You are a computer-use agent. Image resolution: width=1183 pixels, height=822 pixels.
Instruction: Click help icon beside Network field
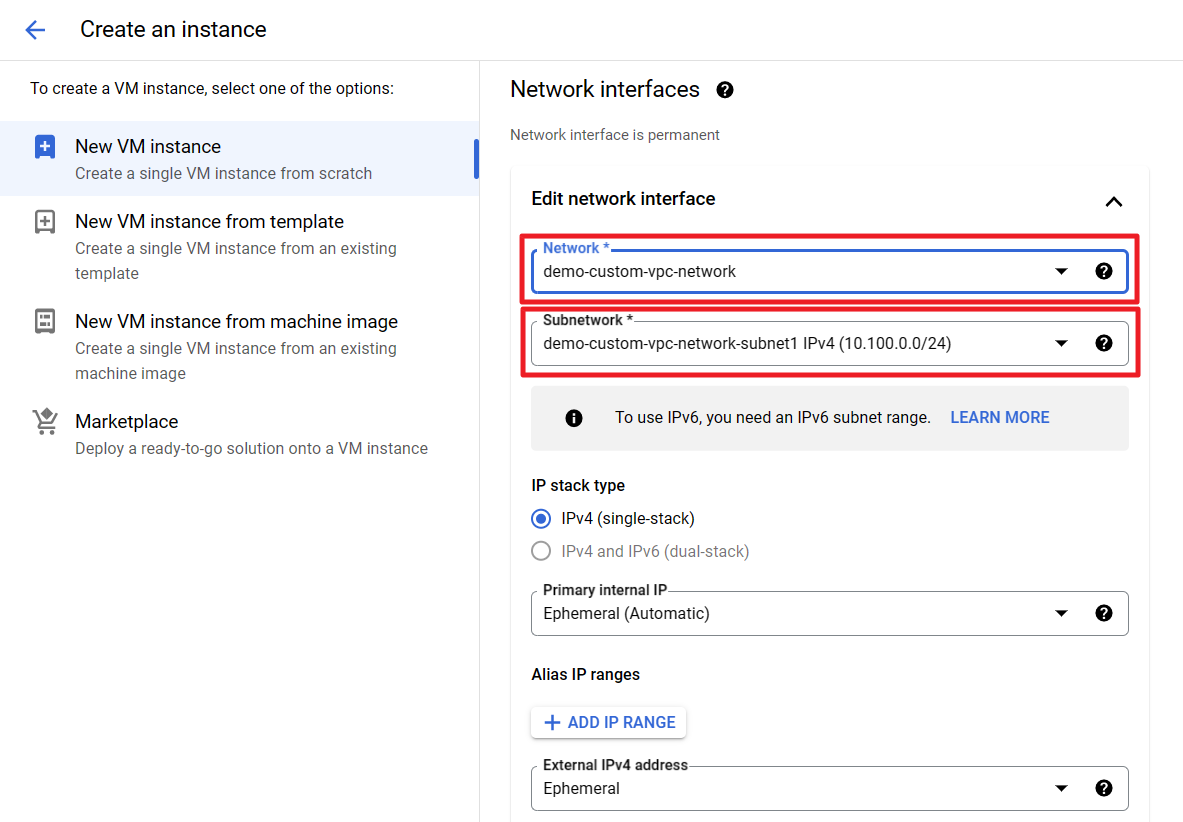(1104, 271)
